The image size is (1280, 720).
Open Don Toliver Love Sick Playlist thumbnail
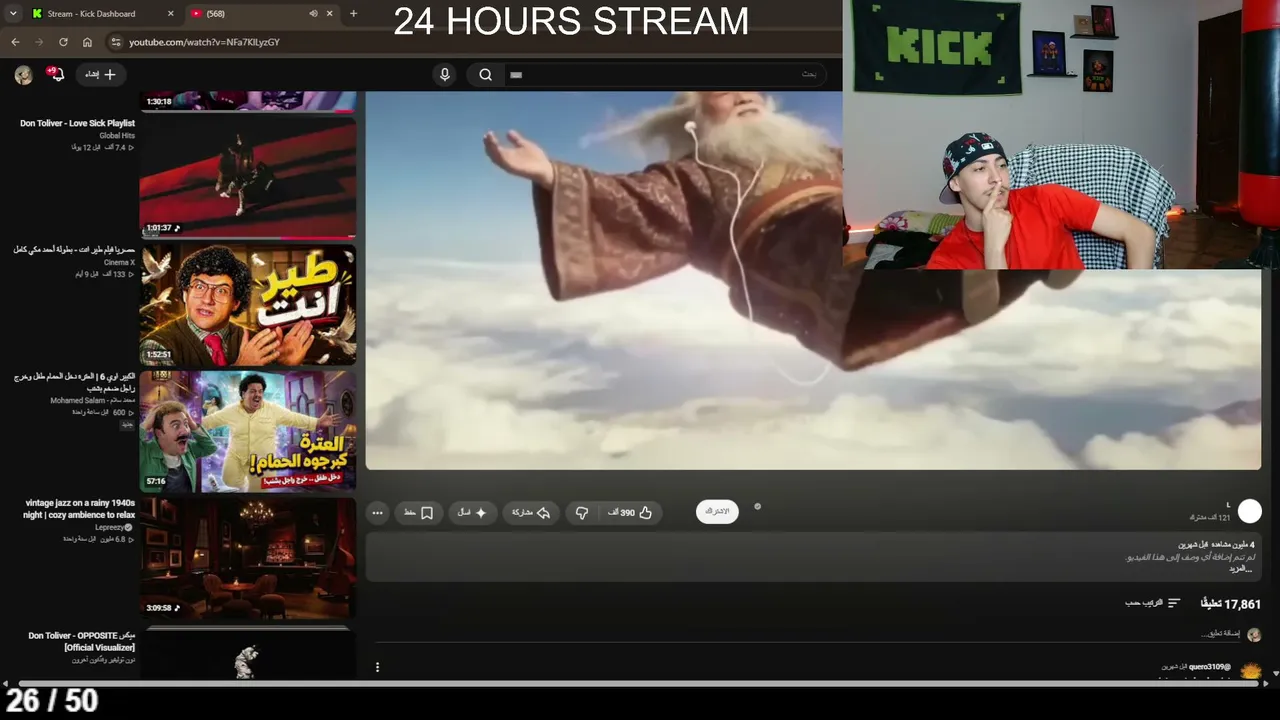(x=247, y=178)
